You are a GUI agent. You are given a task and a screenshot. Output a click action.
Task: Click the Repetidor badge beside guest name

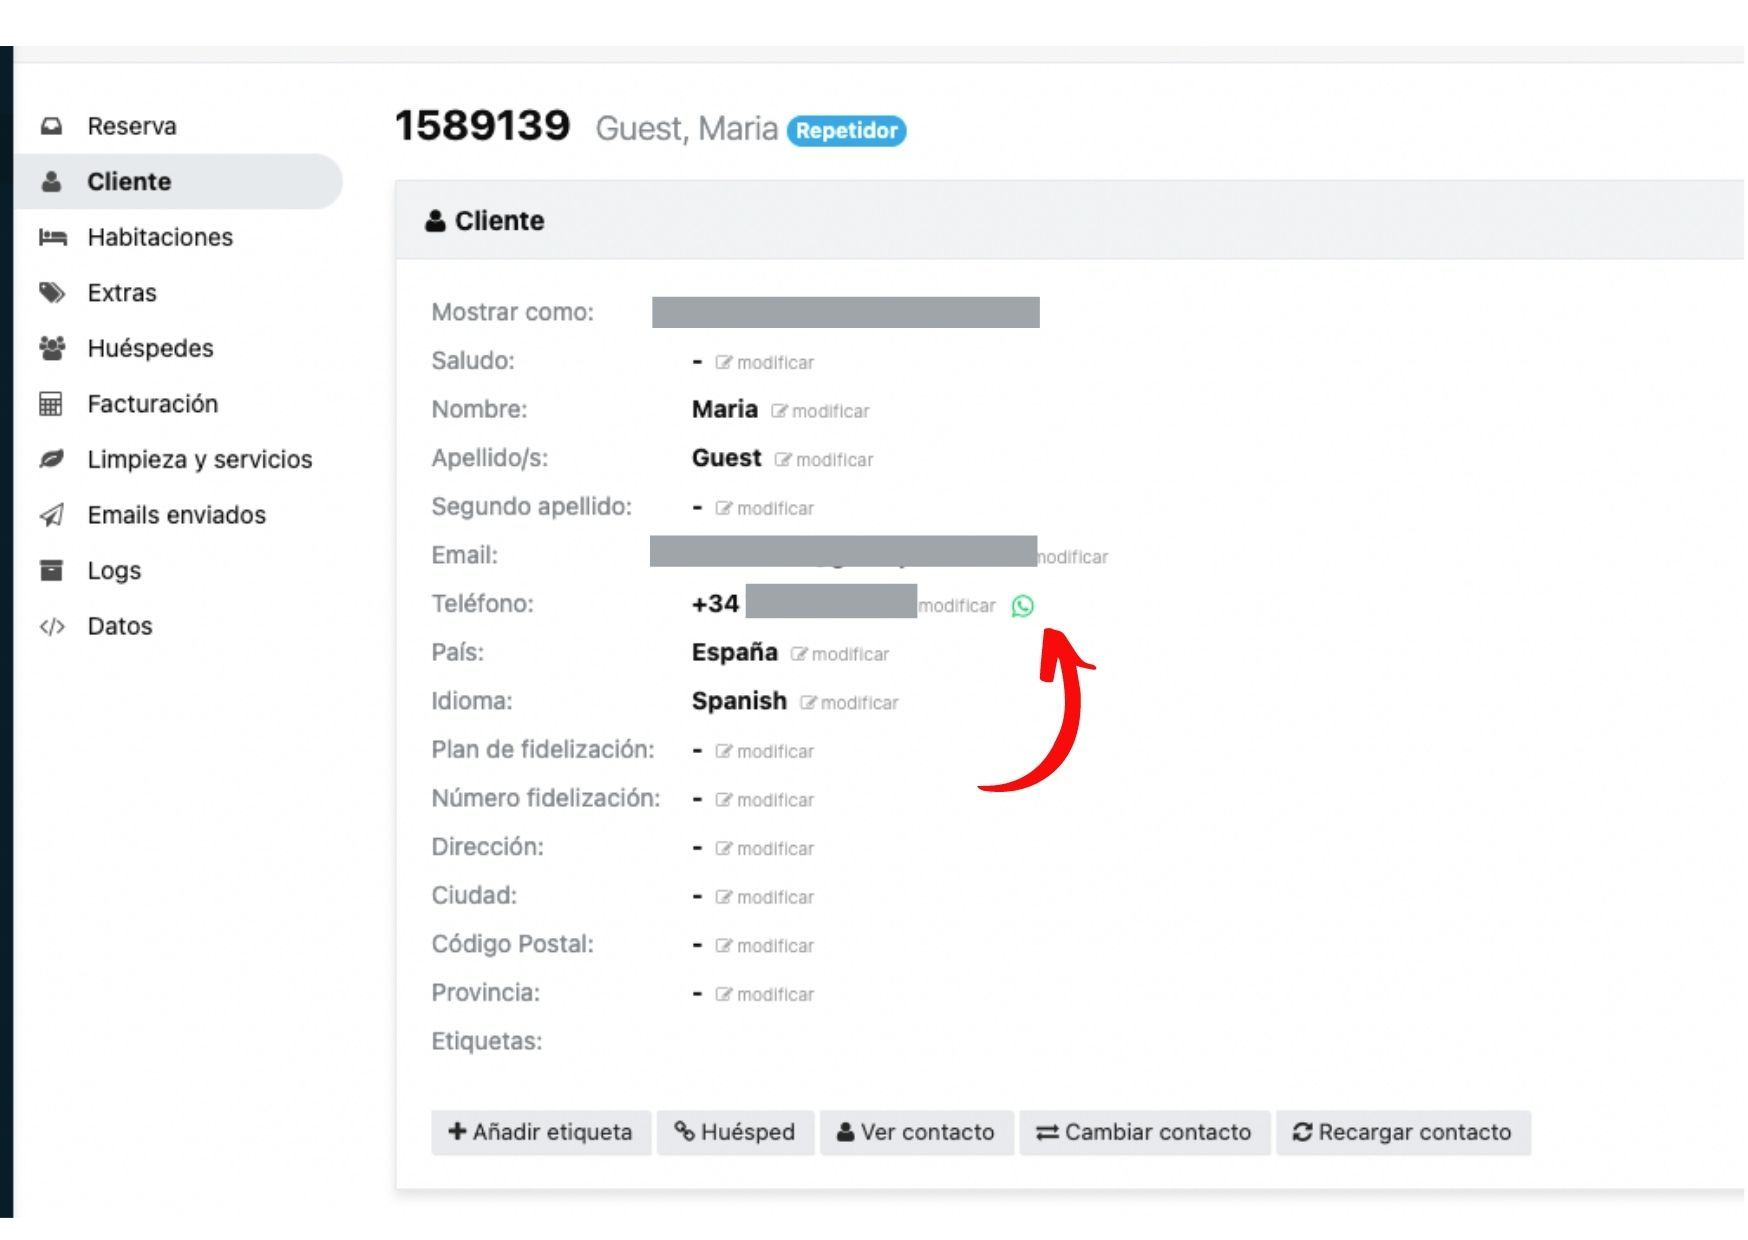point(846,131)
